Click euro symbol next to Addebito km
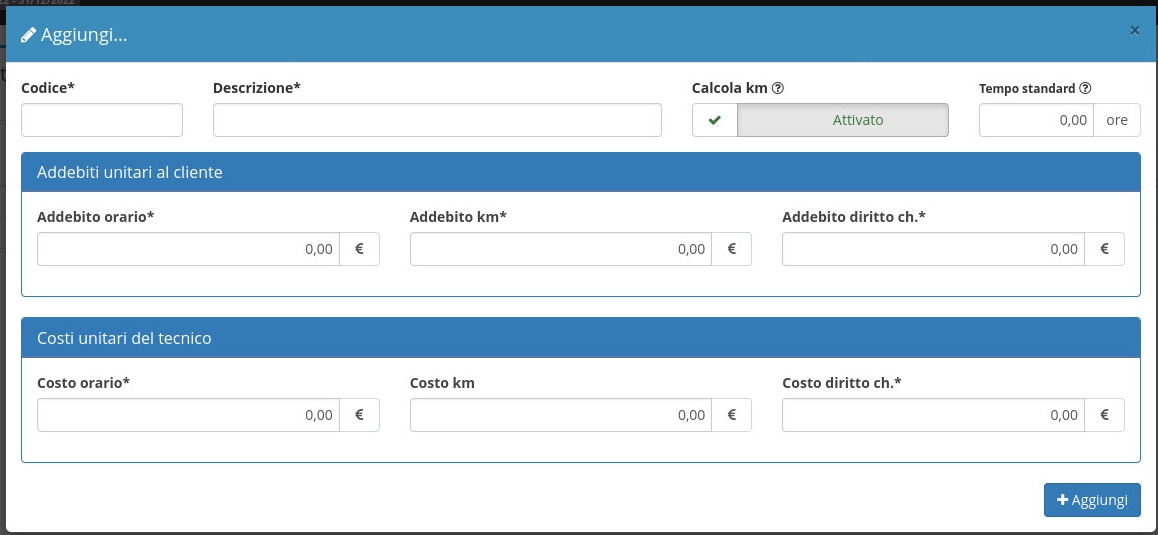Screen dimensions: 1158x535 click(x=731, y=249)
